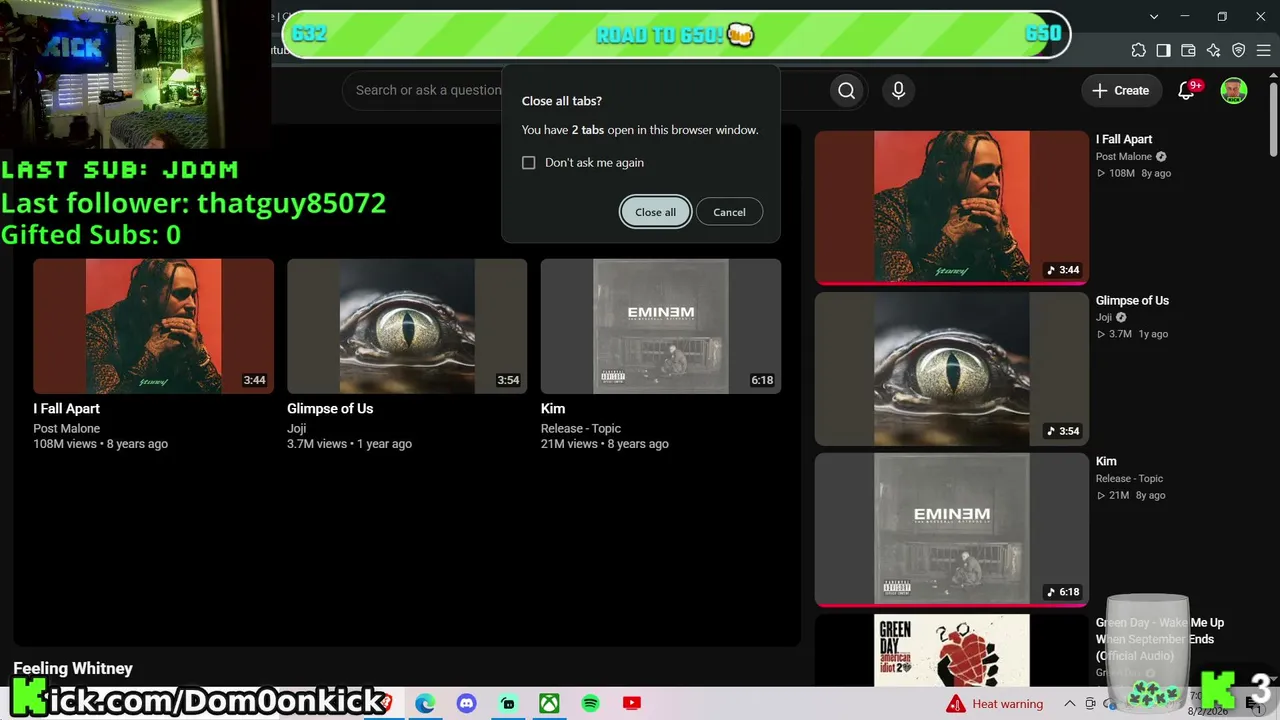
Task: Click the YouTube search magnifier button
Action: [847, 91]
